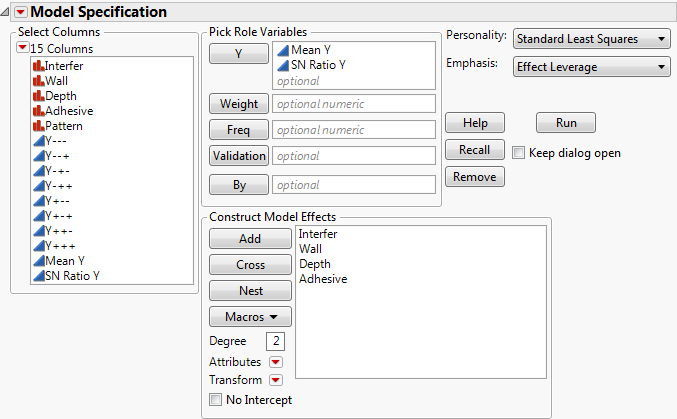Screen dimensions: 677x419
Task: Click the Pattern column nominal icon
Action: pos(38,126)
